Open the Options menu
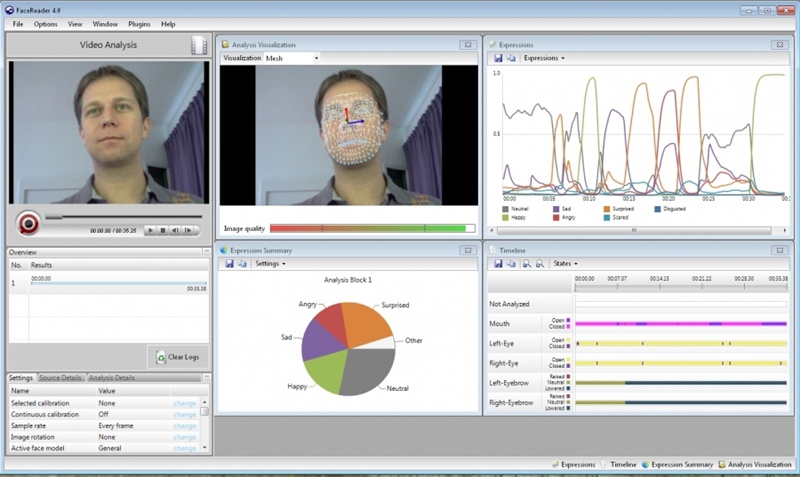The image size is (800, 477). tap(45, 24)
